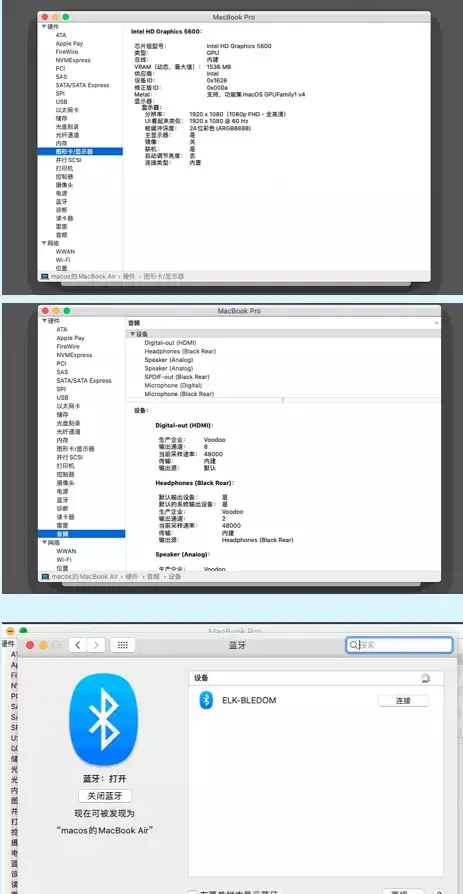Open 雷雳 in the Audio window sidebar
463x894 pixels.
[62, 525]
